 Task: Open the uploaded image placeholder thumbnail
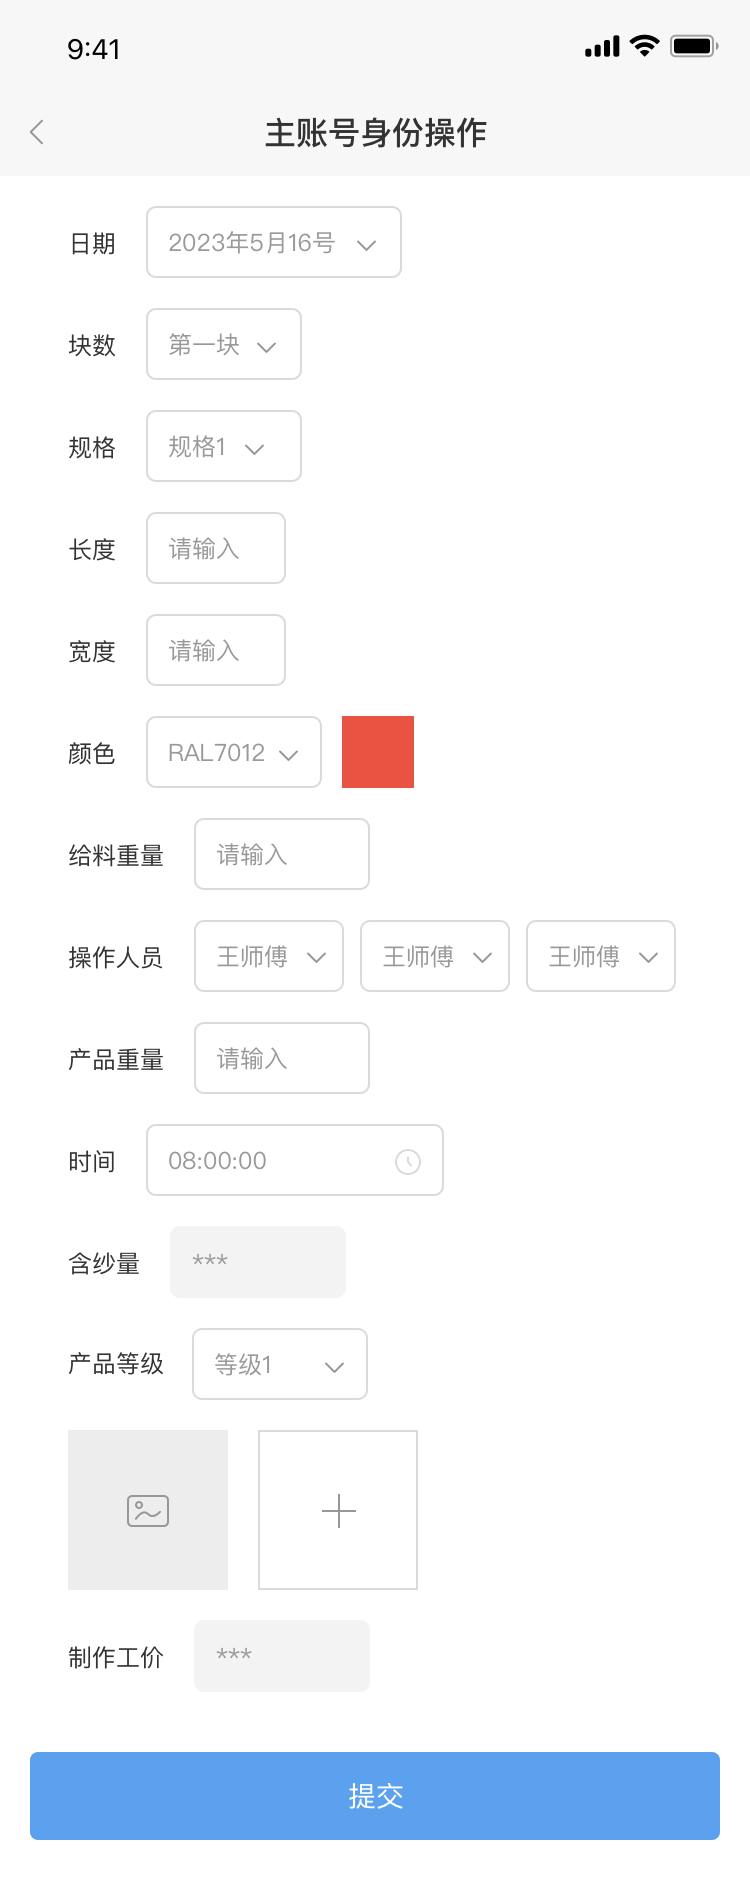tap(148, 1510)
